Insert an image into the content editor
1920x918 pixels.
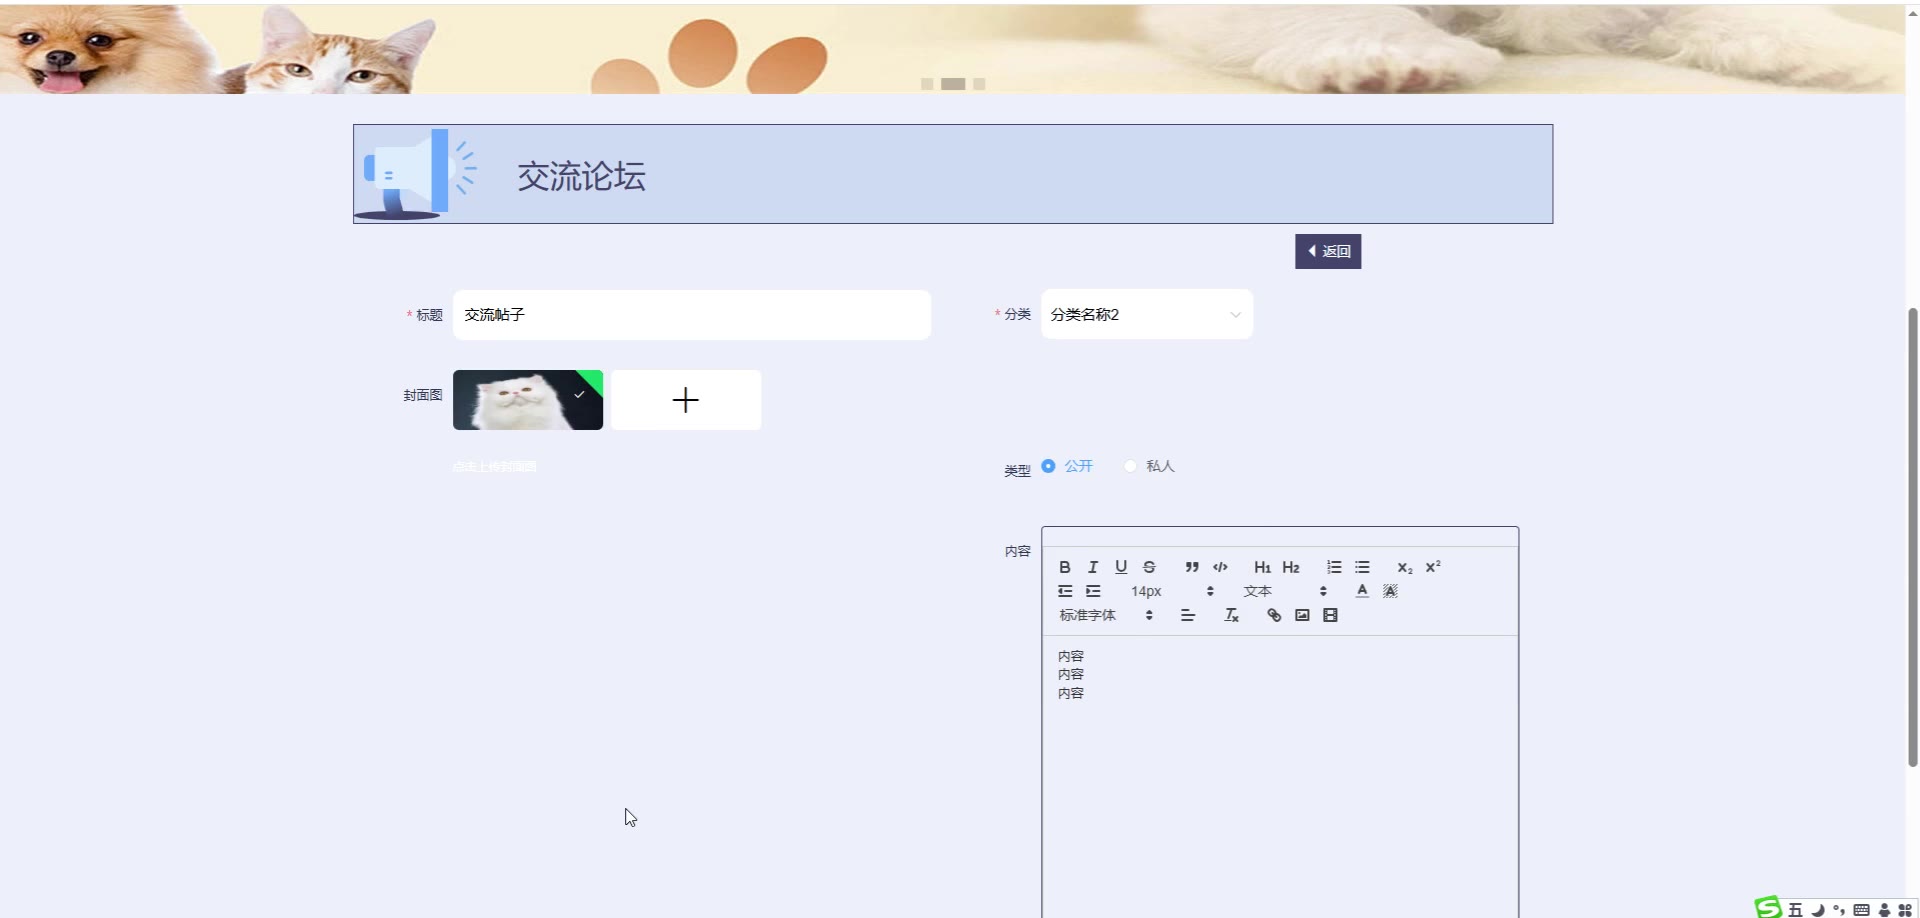(1302, 615)
